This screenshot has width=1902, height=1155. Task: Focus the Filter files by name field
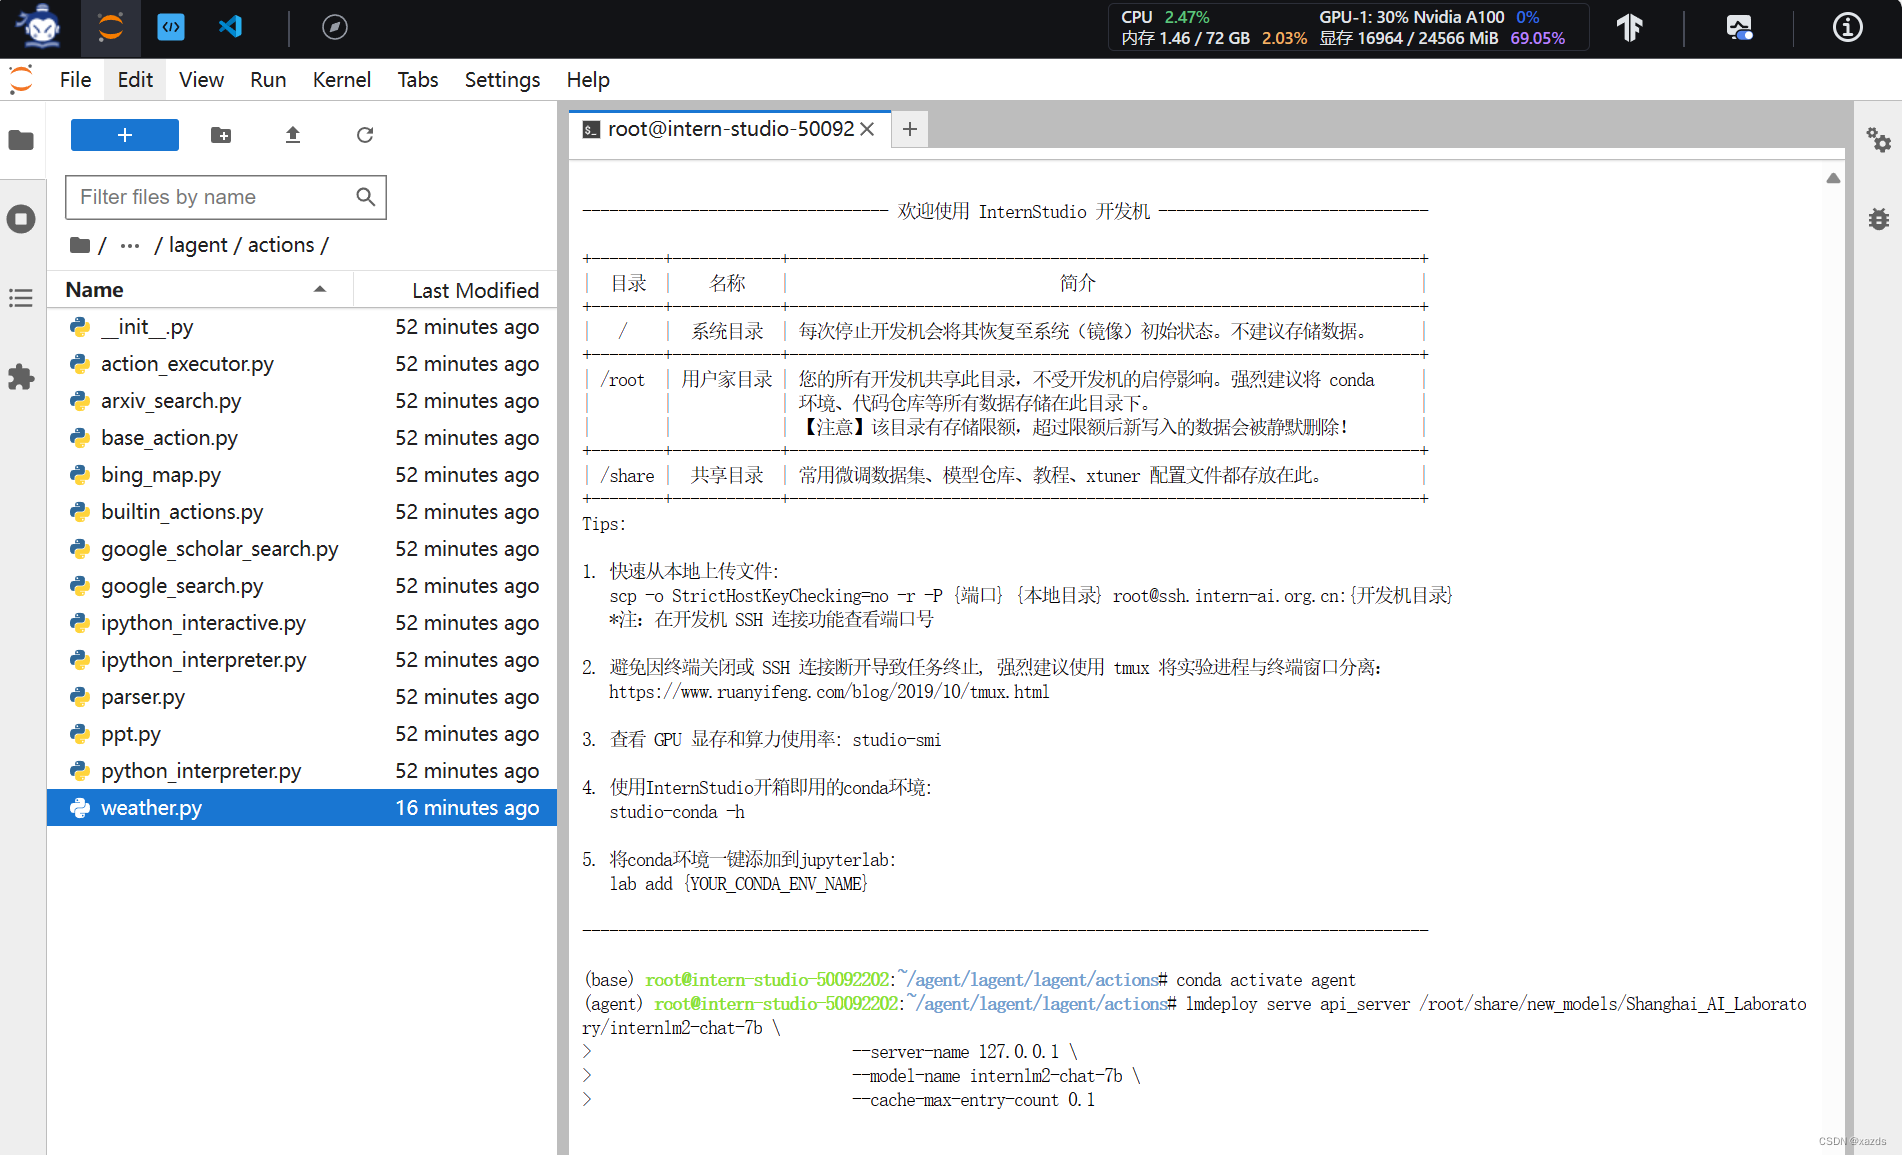(x=226, y=197)
